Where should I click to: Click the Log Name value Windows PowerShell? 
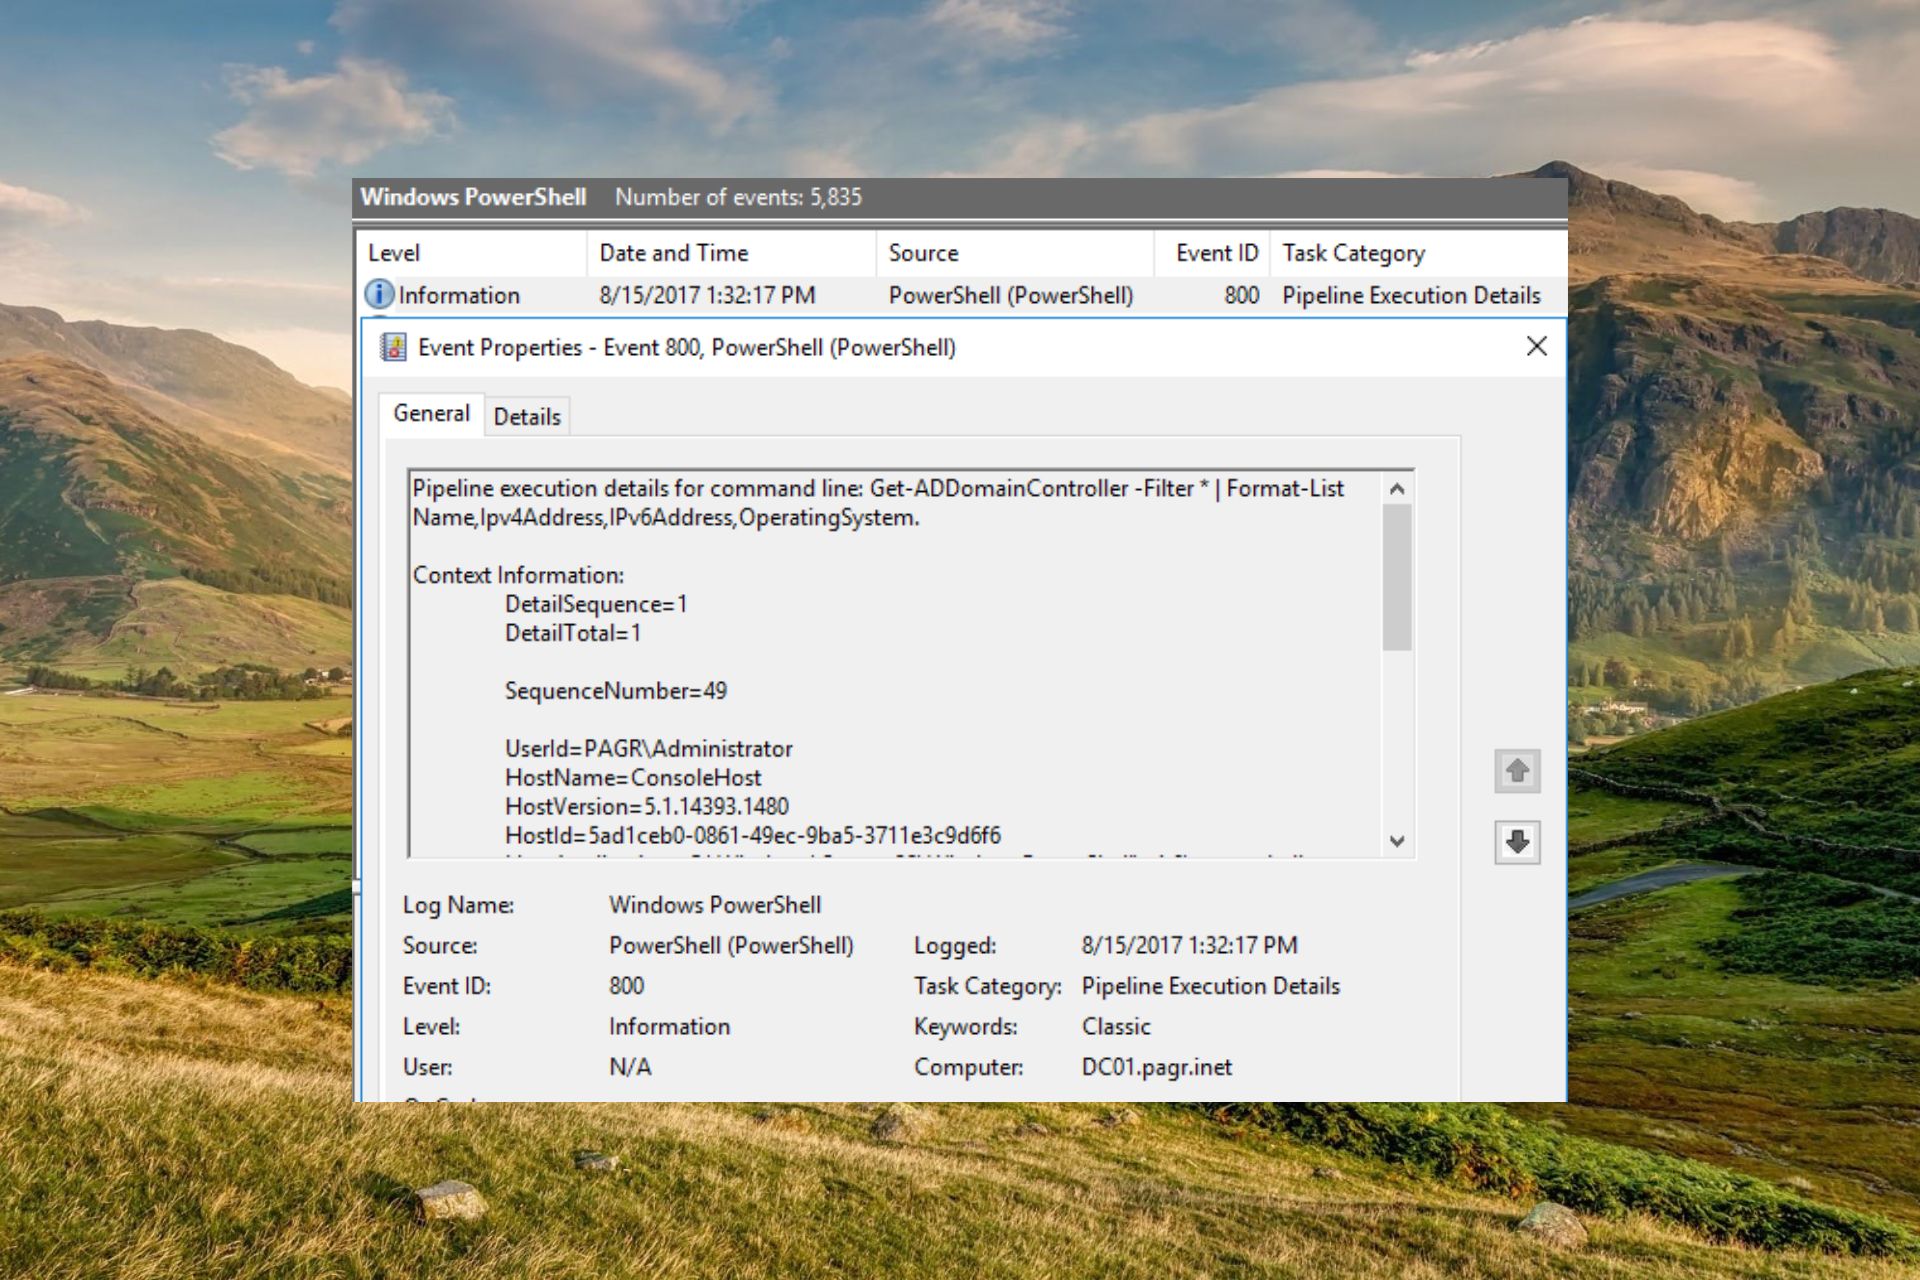715,905
